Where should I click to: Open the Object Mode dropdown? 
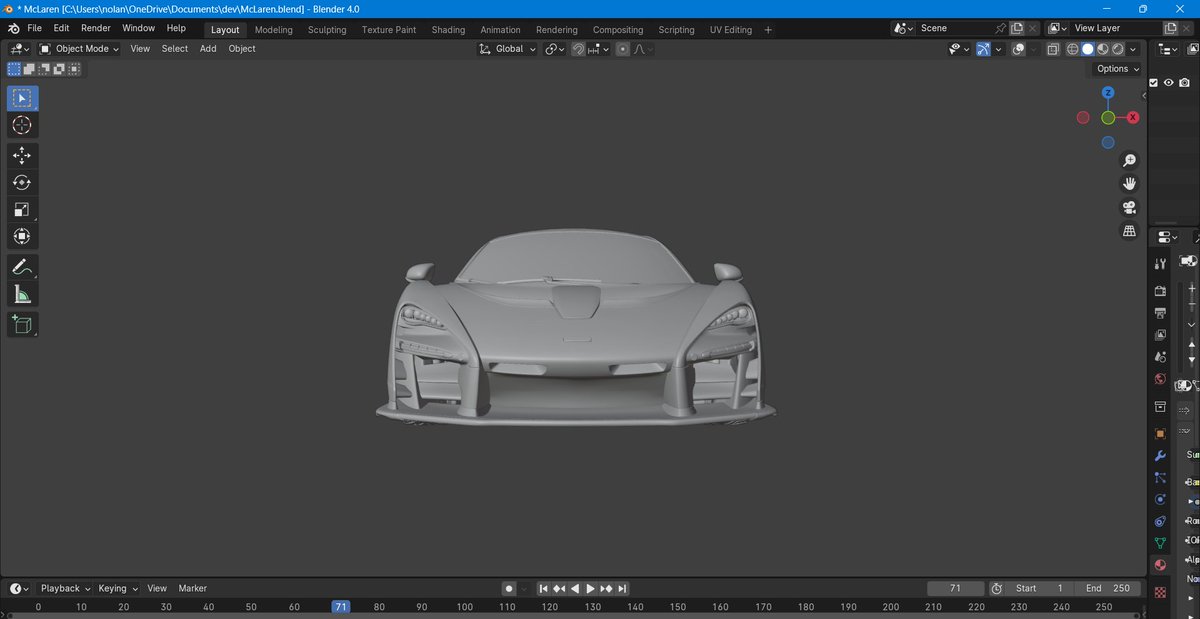tap(79, 49)
